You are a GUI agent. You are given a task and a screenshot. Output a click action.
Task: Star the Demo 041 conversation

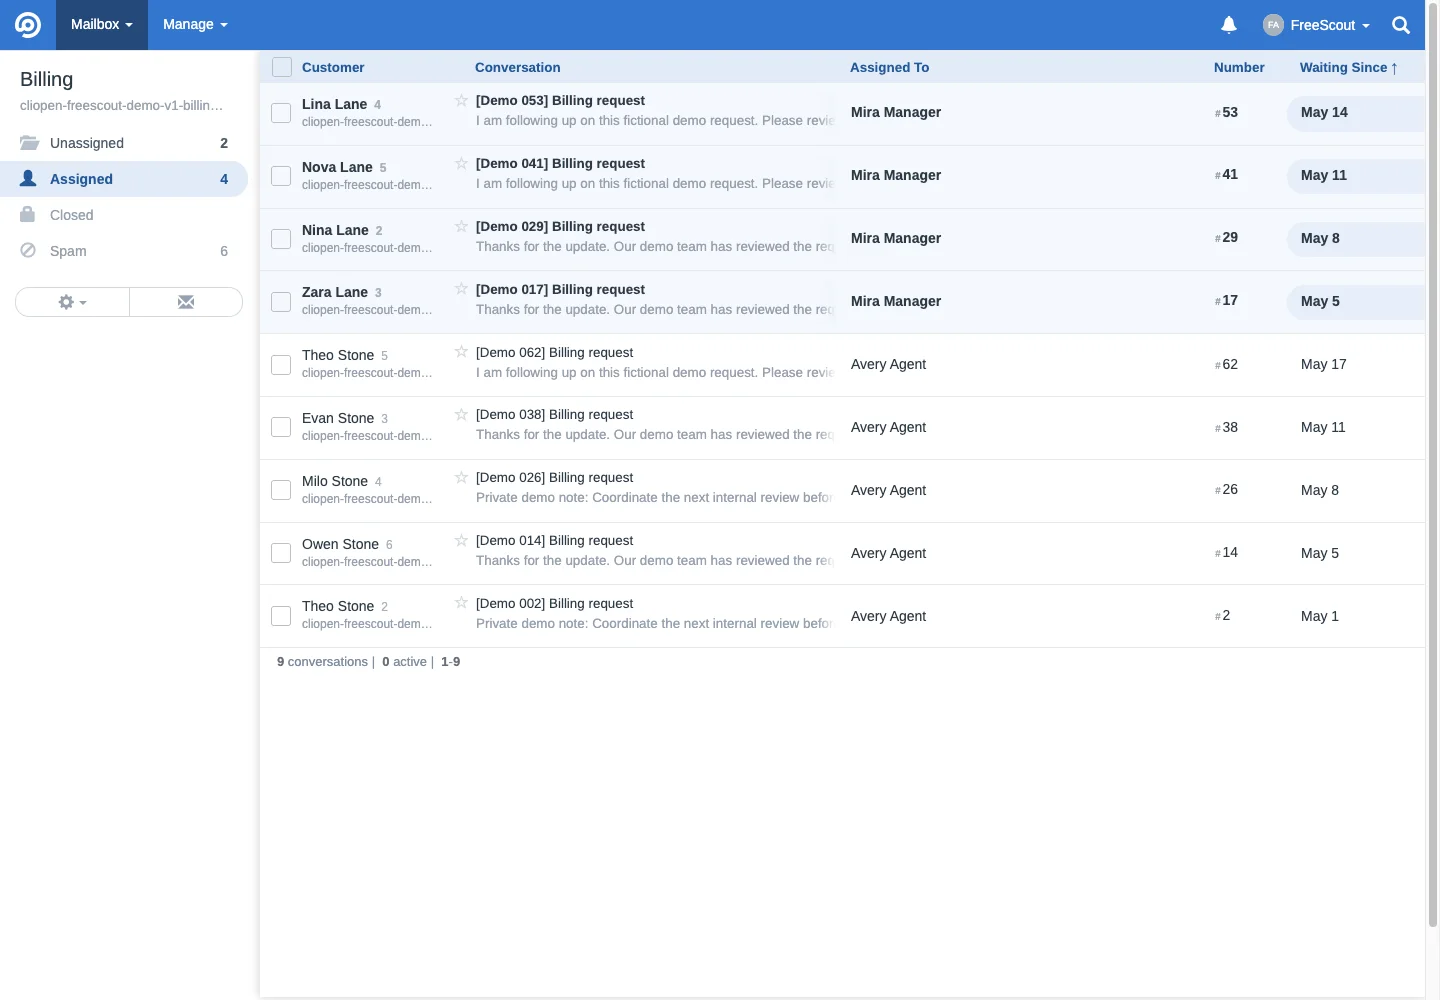point(461,163)
